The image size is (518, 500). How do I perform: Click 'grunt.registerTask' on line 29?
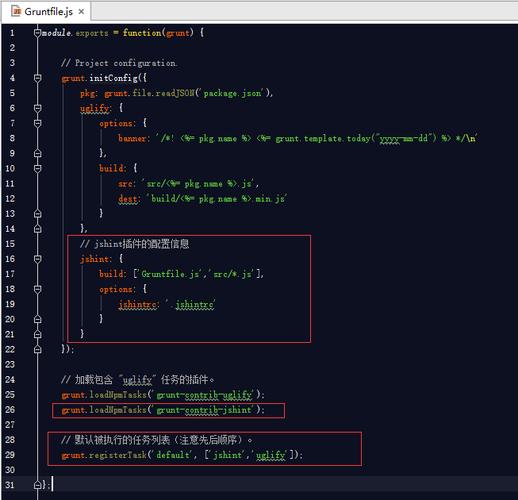(x=104, y=455)
